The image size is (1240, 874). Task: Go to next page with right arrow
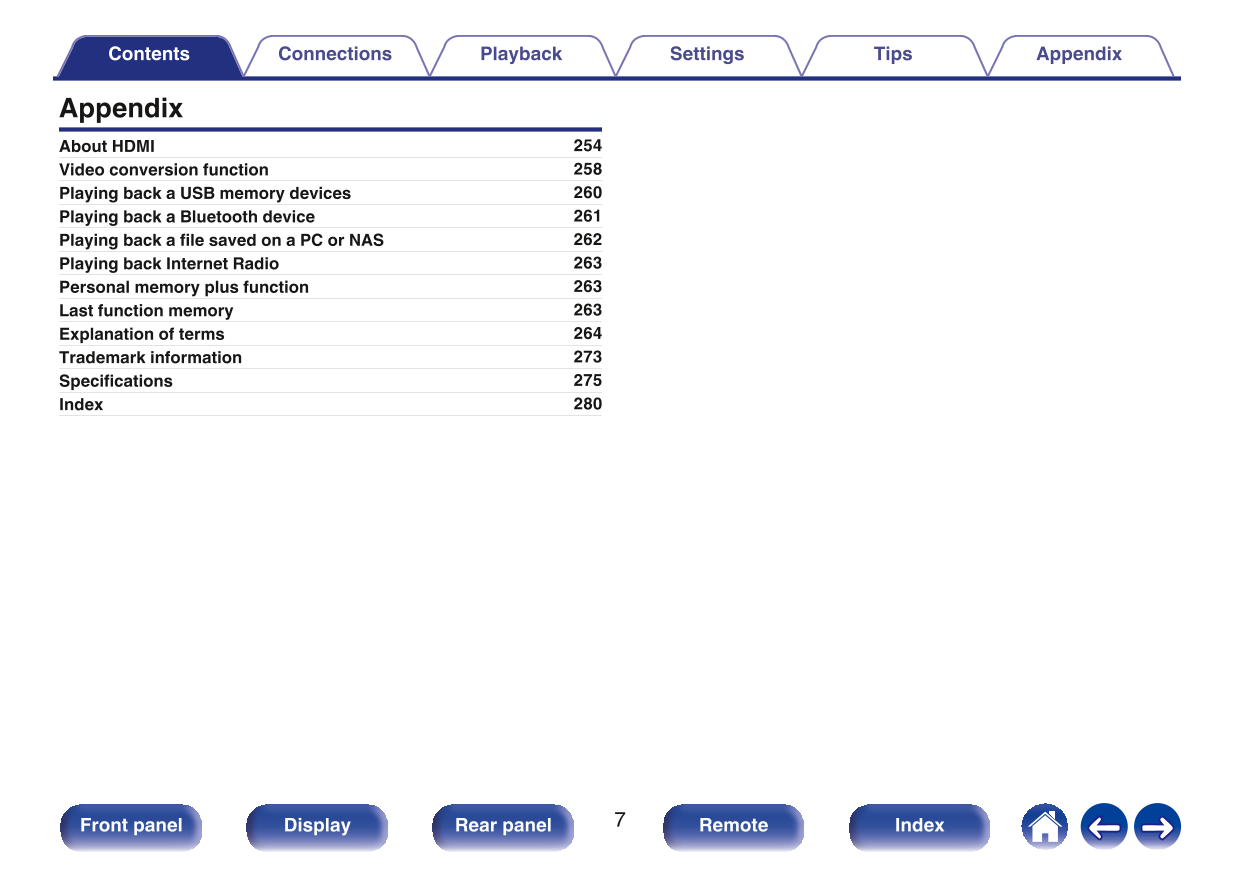click(x=1157, y=827)
